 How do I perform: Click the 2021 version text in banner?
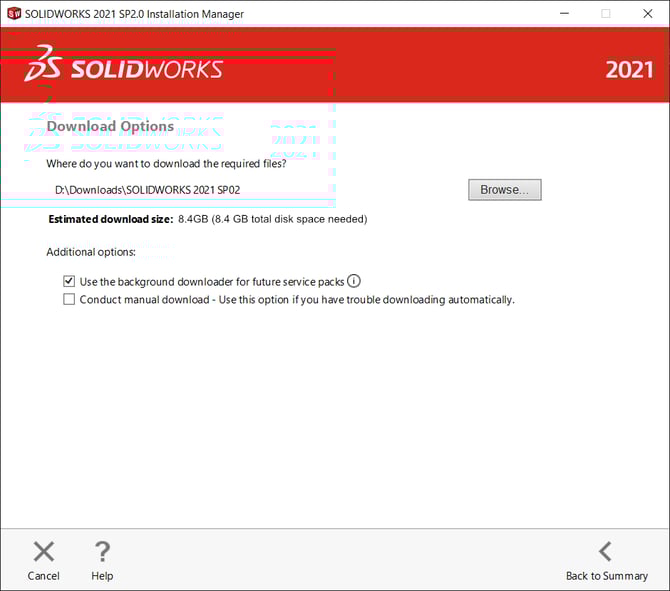(x=630, y=70)
